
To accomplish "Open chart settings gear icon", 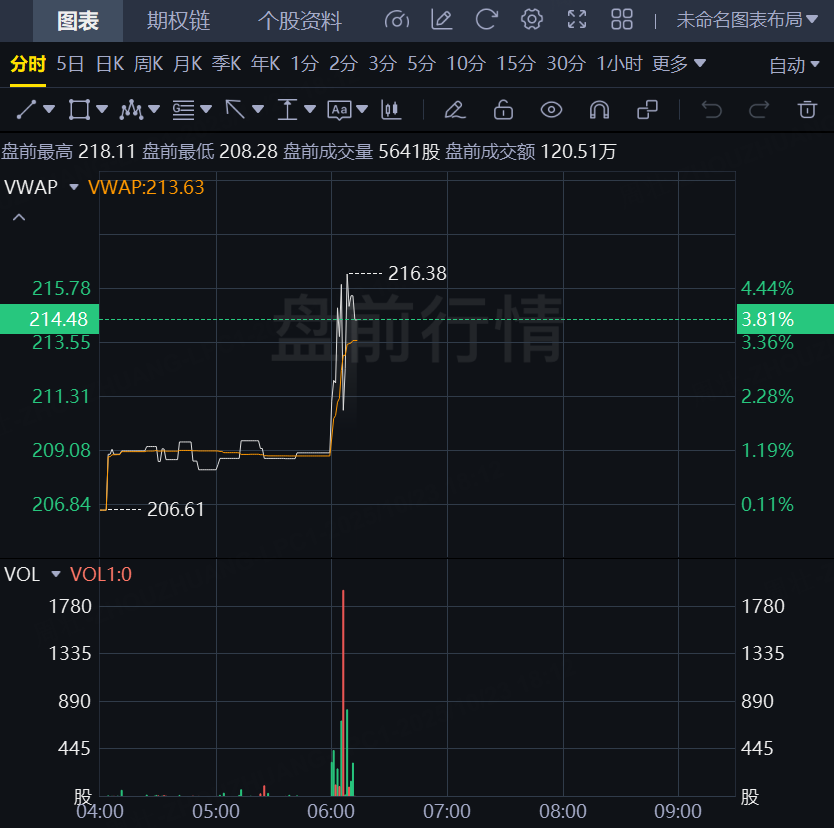I will (x=531, y=20).
